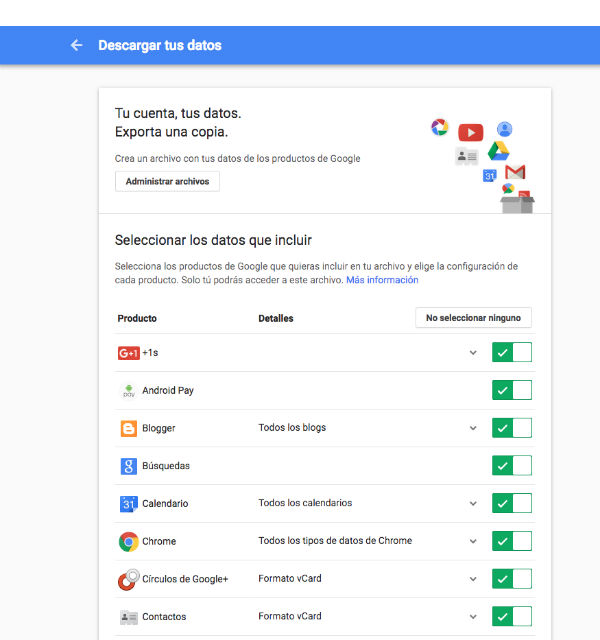Disable the +1s toggle

tap(512, 353)
